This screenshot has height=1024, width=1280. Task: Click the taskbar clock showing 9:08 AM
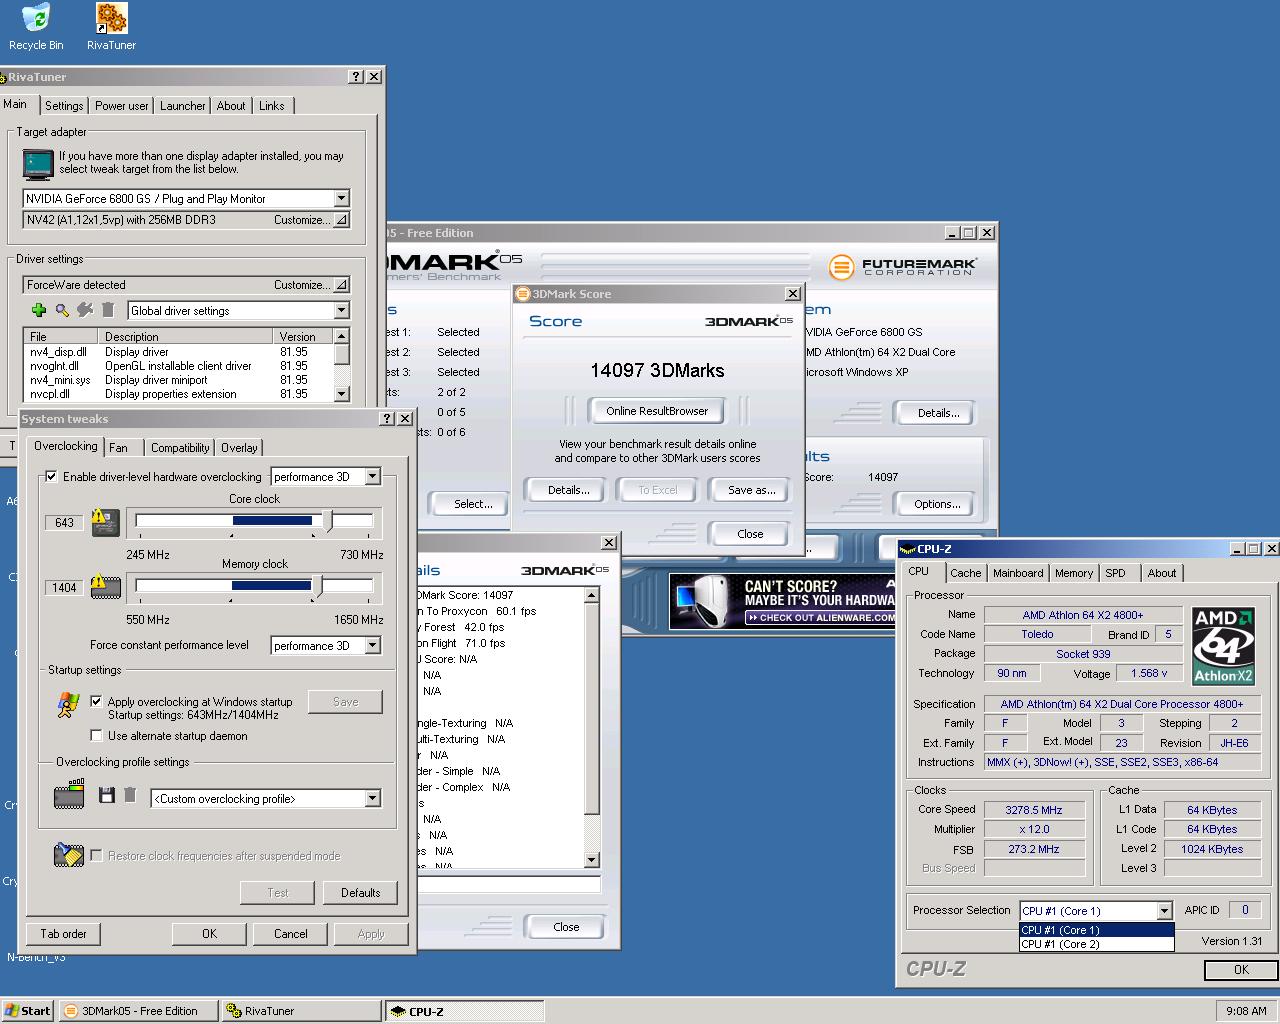coord(1245,1011)
